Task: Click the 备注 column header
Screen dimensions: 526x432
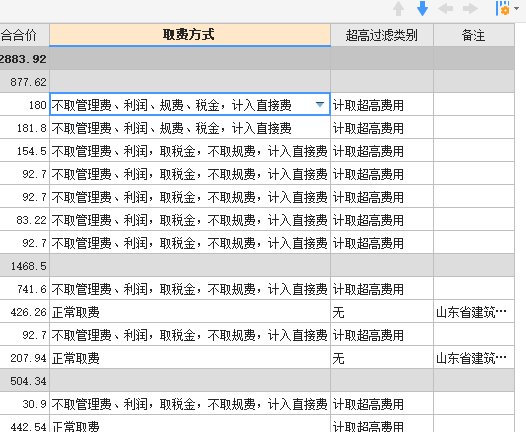Action: (474, 35)
